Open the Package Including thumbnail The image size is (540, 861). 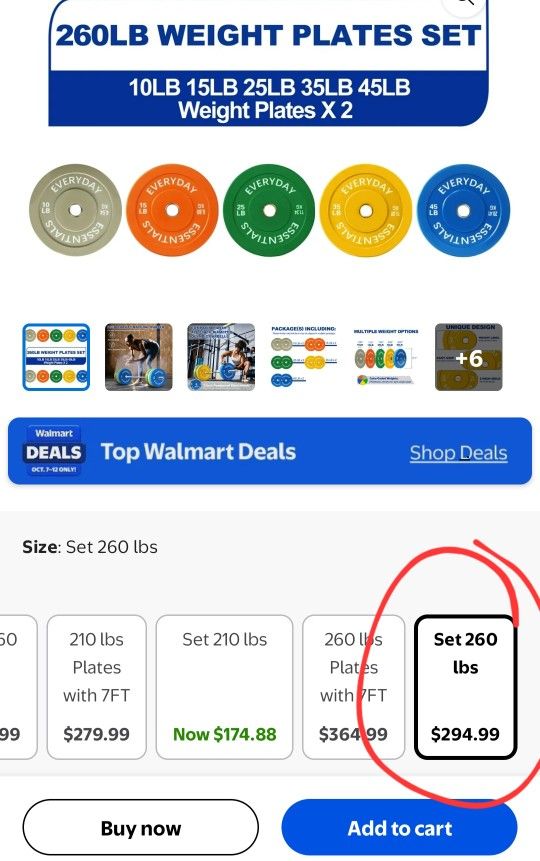coord(303,357)
